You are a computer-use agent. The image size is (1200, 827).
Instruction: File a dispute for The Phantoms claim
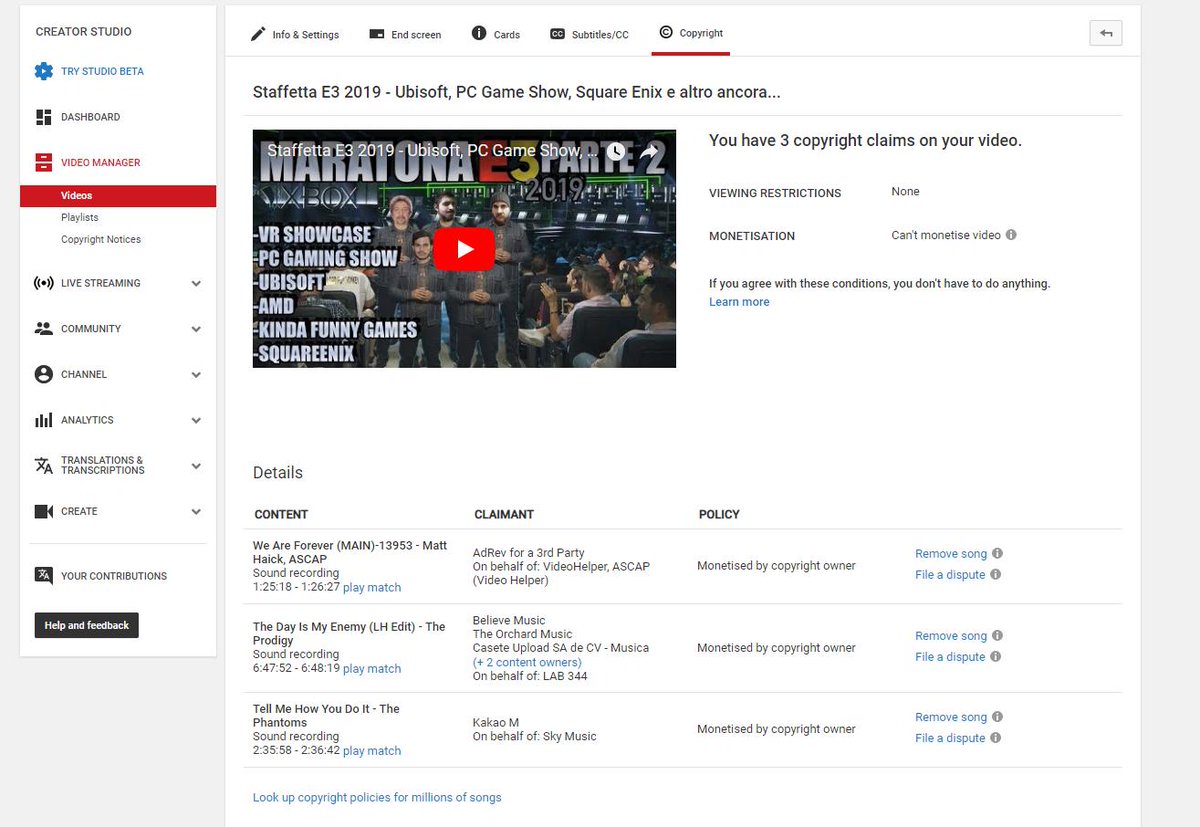pos(950,738)
